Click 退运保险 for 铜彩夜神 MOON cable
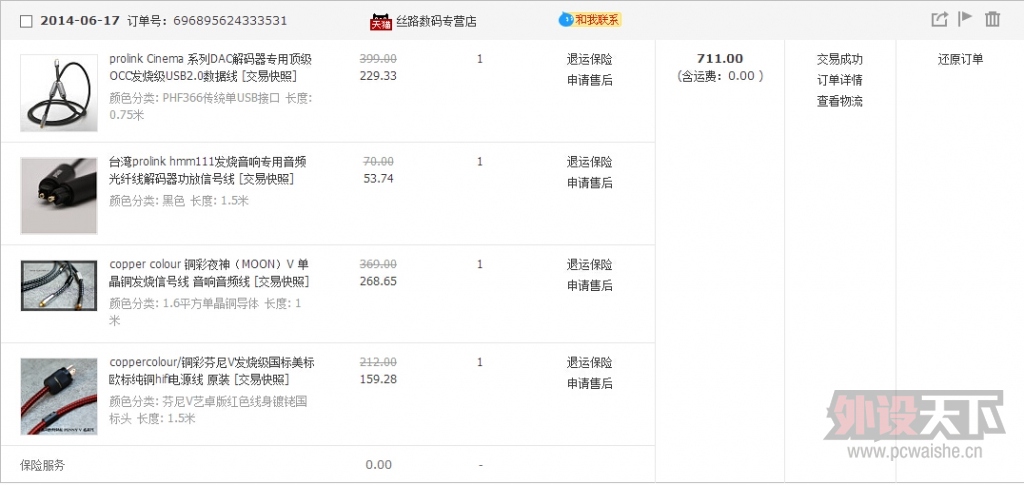This screenshot has width=1024, height=485. coord(590,264)
